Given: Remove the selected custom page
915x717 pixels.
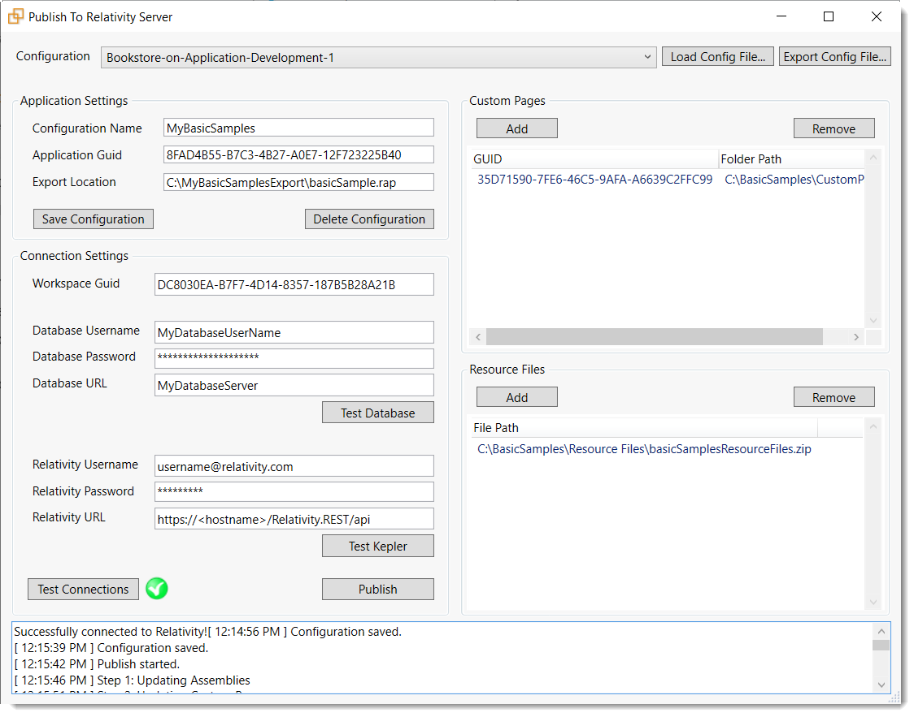Looking at the screenshot, I should (x=834, y=128).
